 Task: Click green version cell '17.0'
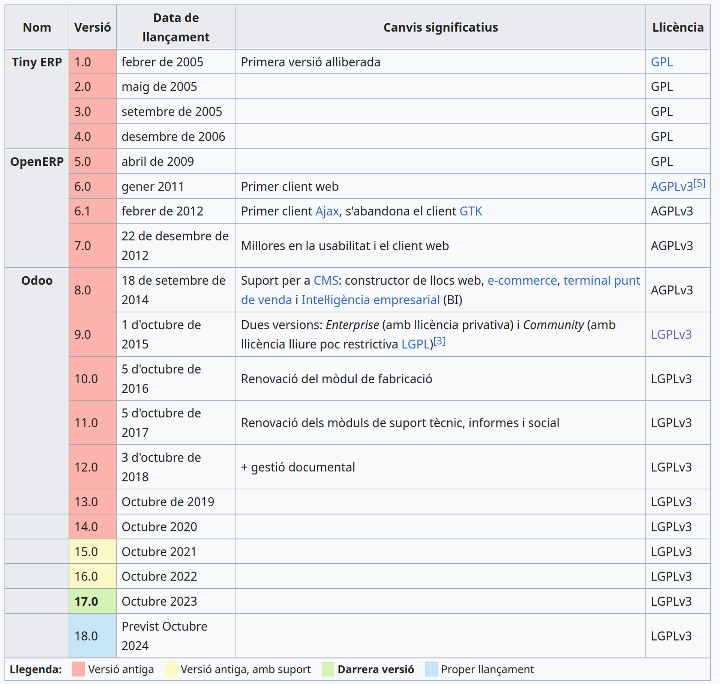coord(93,601)
